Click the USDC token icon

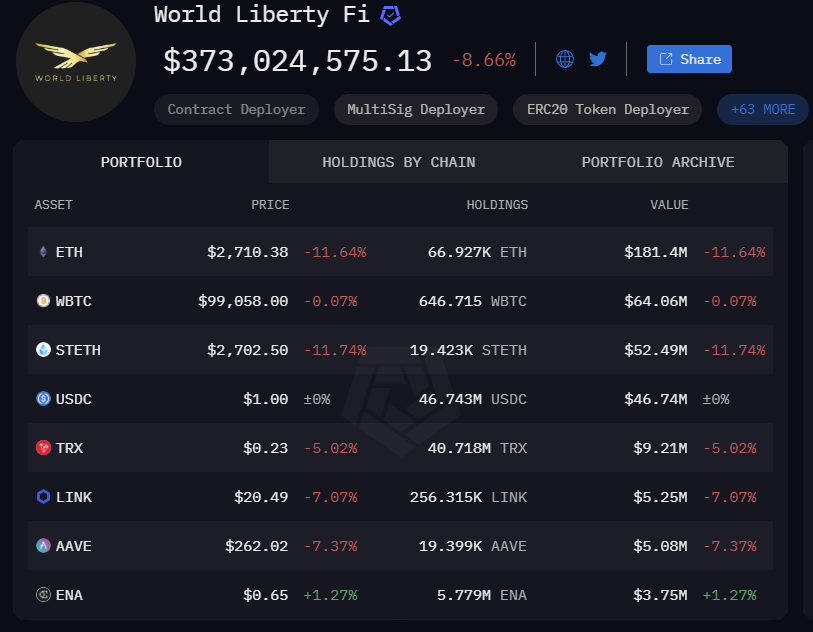click(42, 399)
